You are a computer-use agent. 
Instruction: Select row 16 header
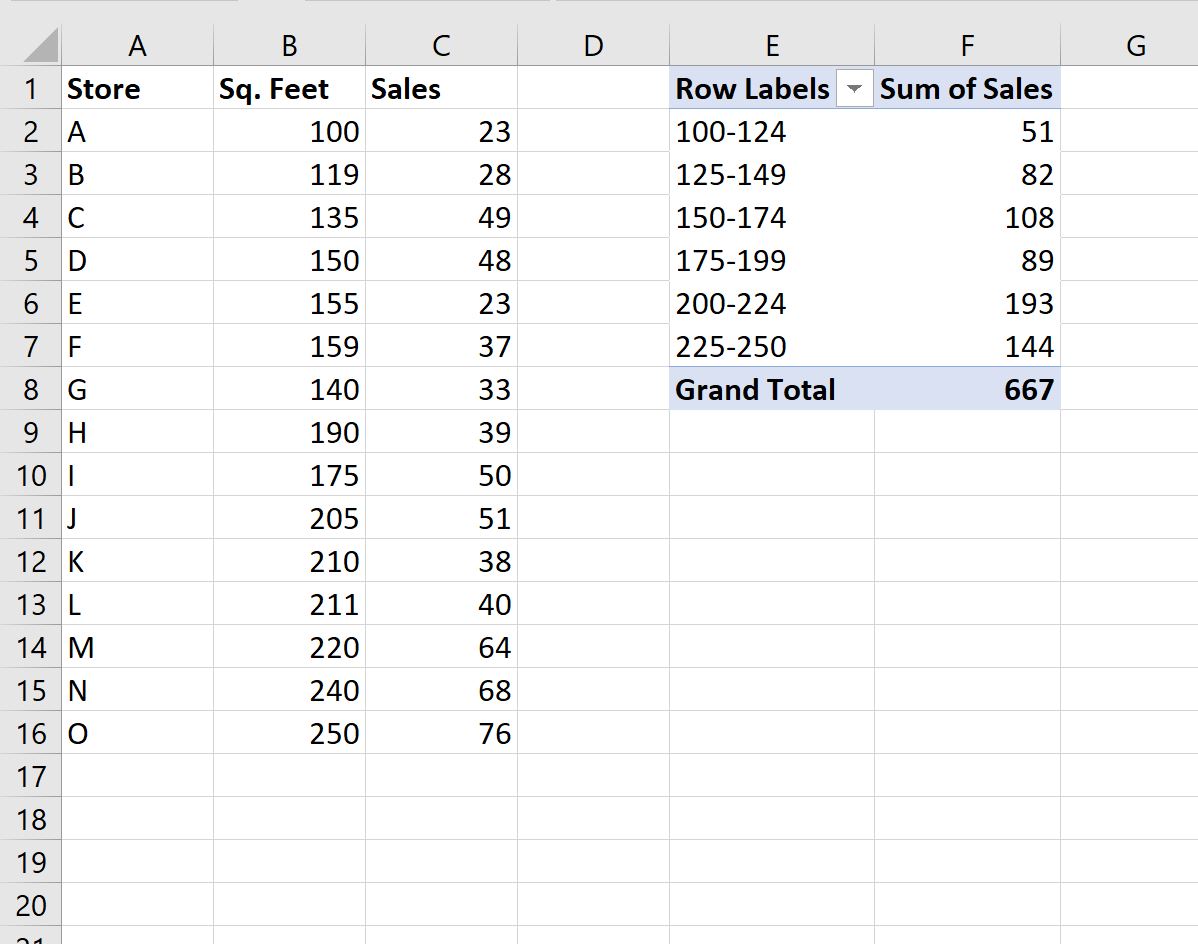[x=31, y=733]
